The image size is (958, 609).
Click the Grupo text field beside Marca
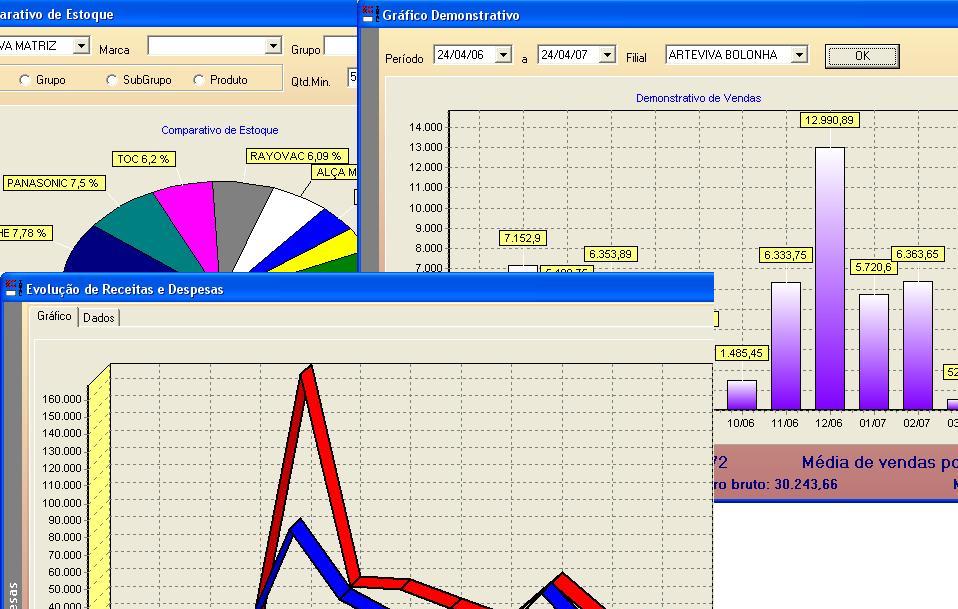click(x=341, y=46)
